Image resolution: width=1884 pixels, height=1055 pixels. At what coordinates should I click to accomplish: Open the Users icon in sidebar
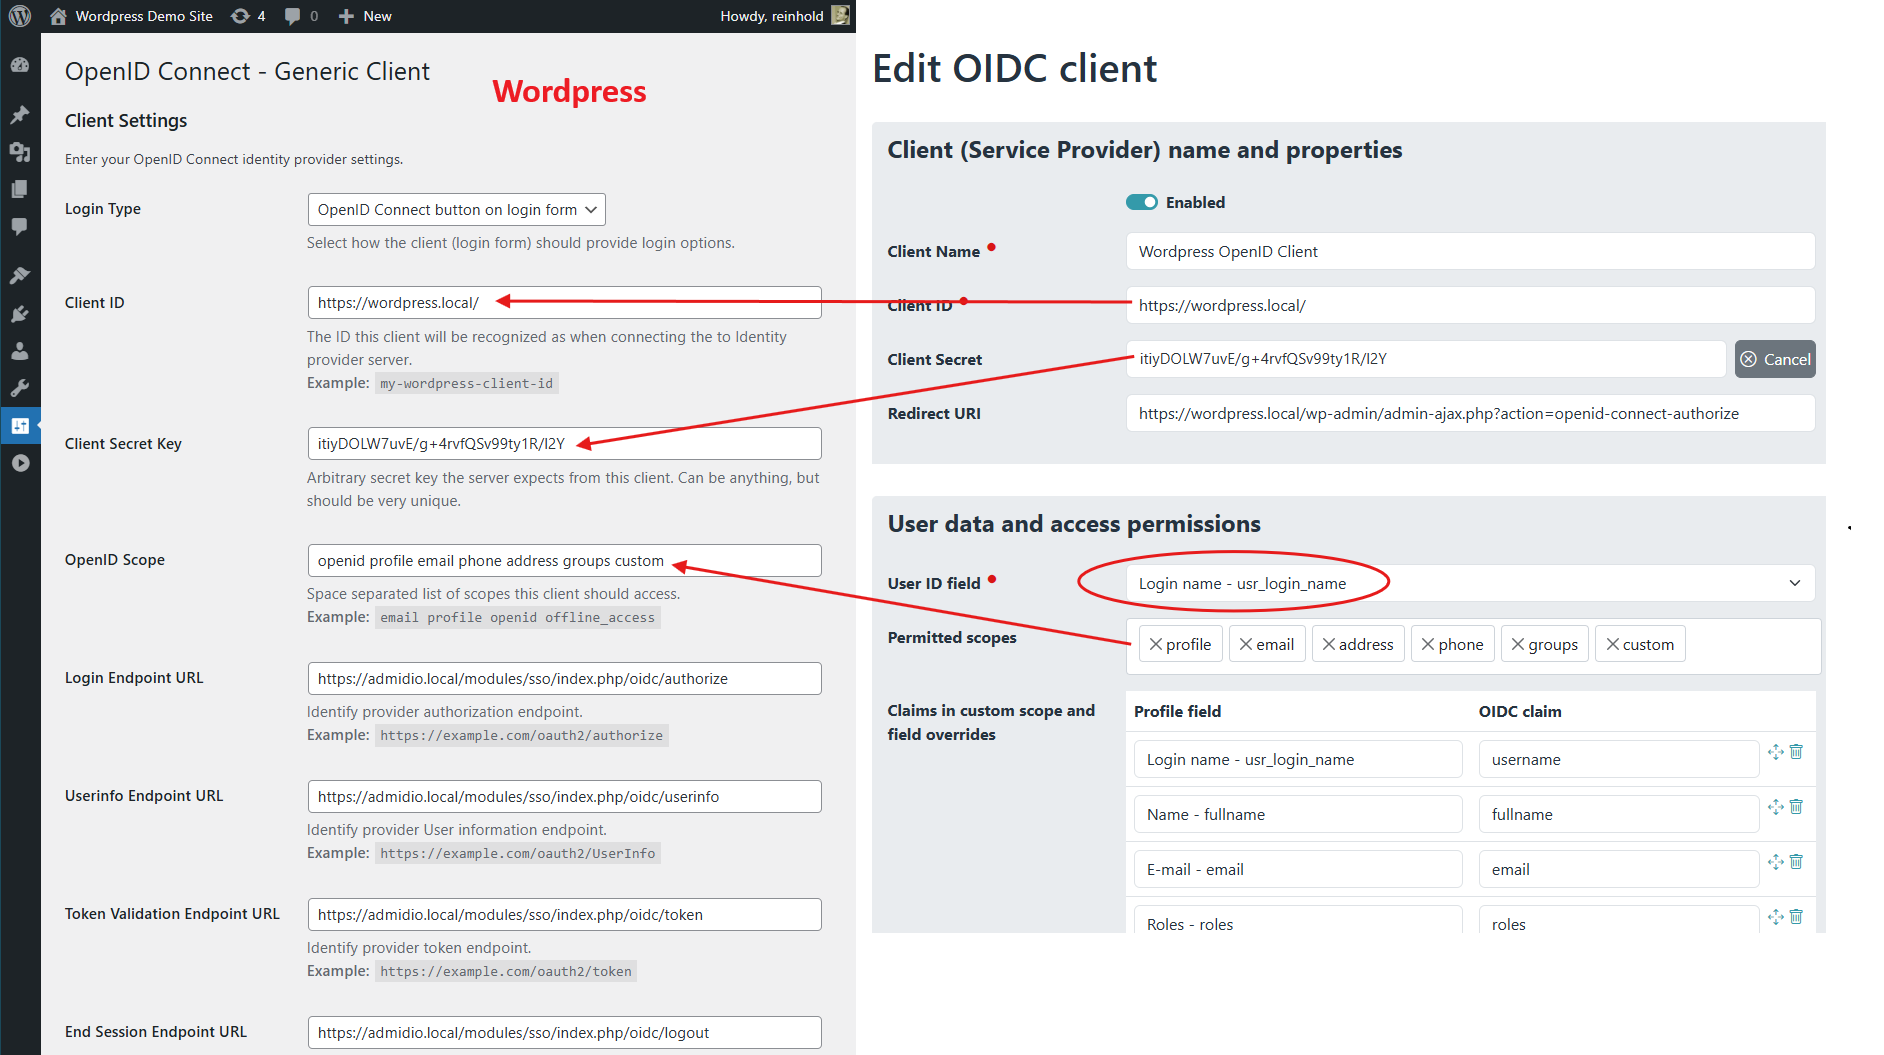click(20, 351)
